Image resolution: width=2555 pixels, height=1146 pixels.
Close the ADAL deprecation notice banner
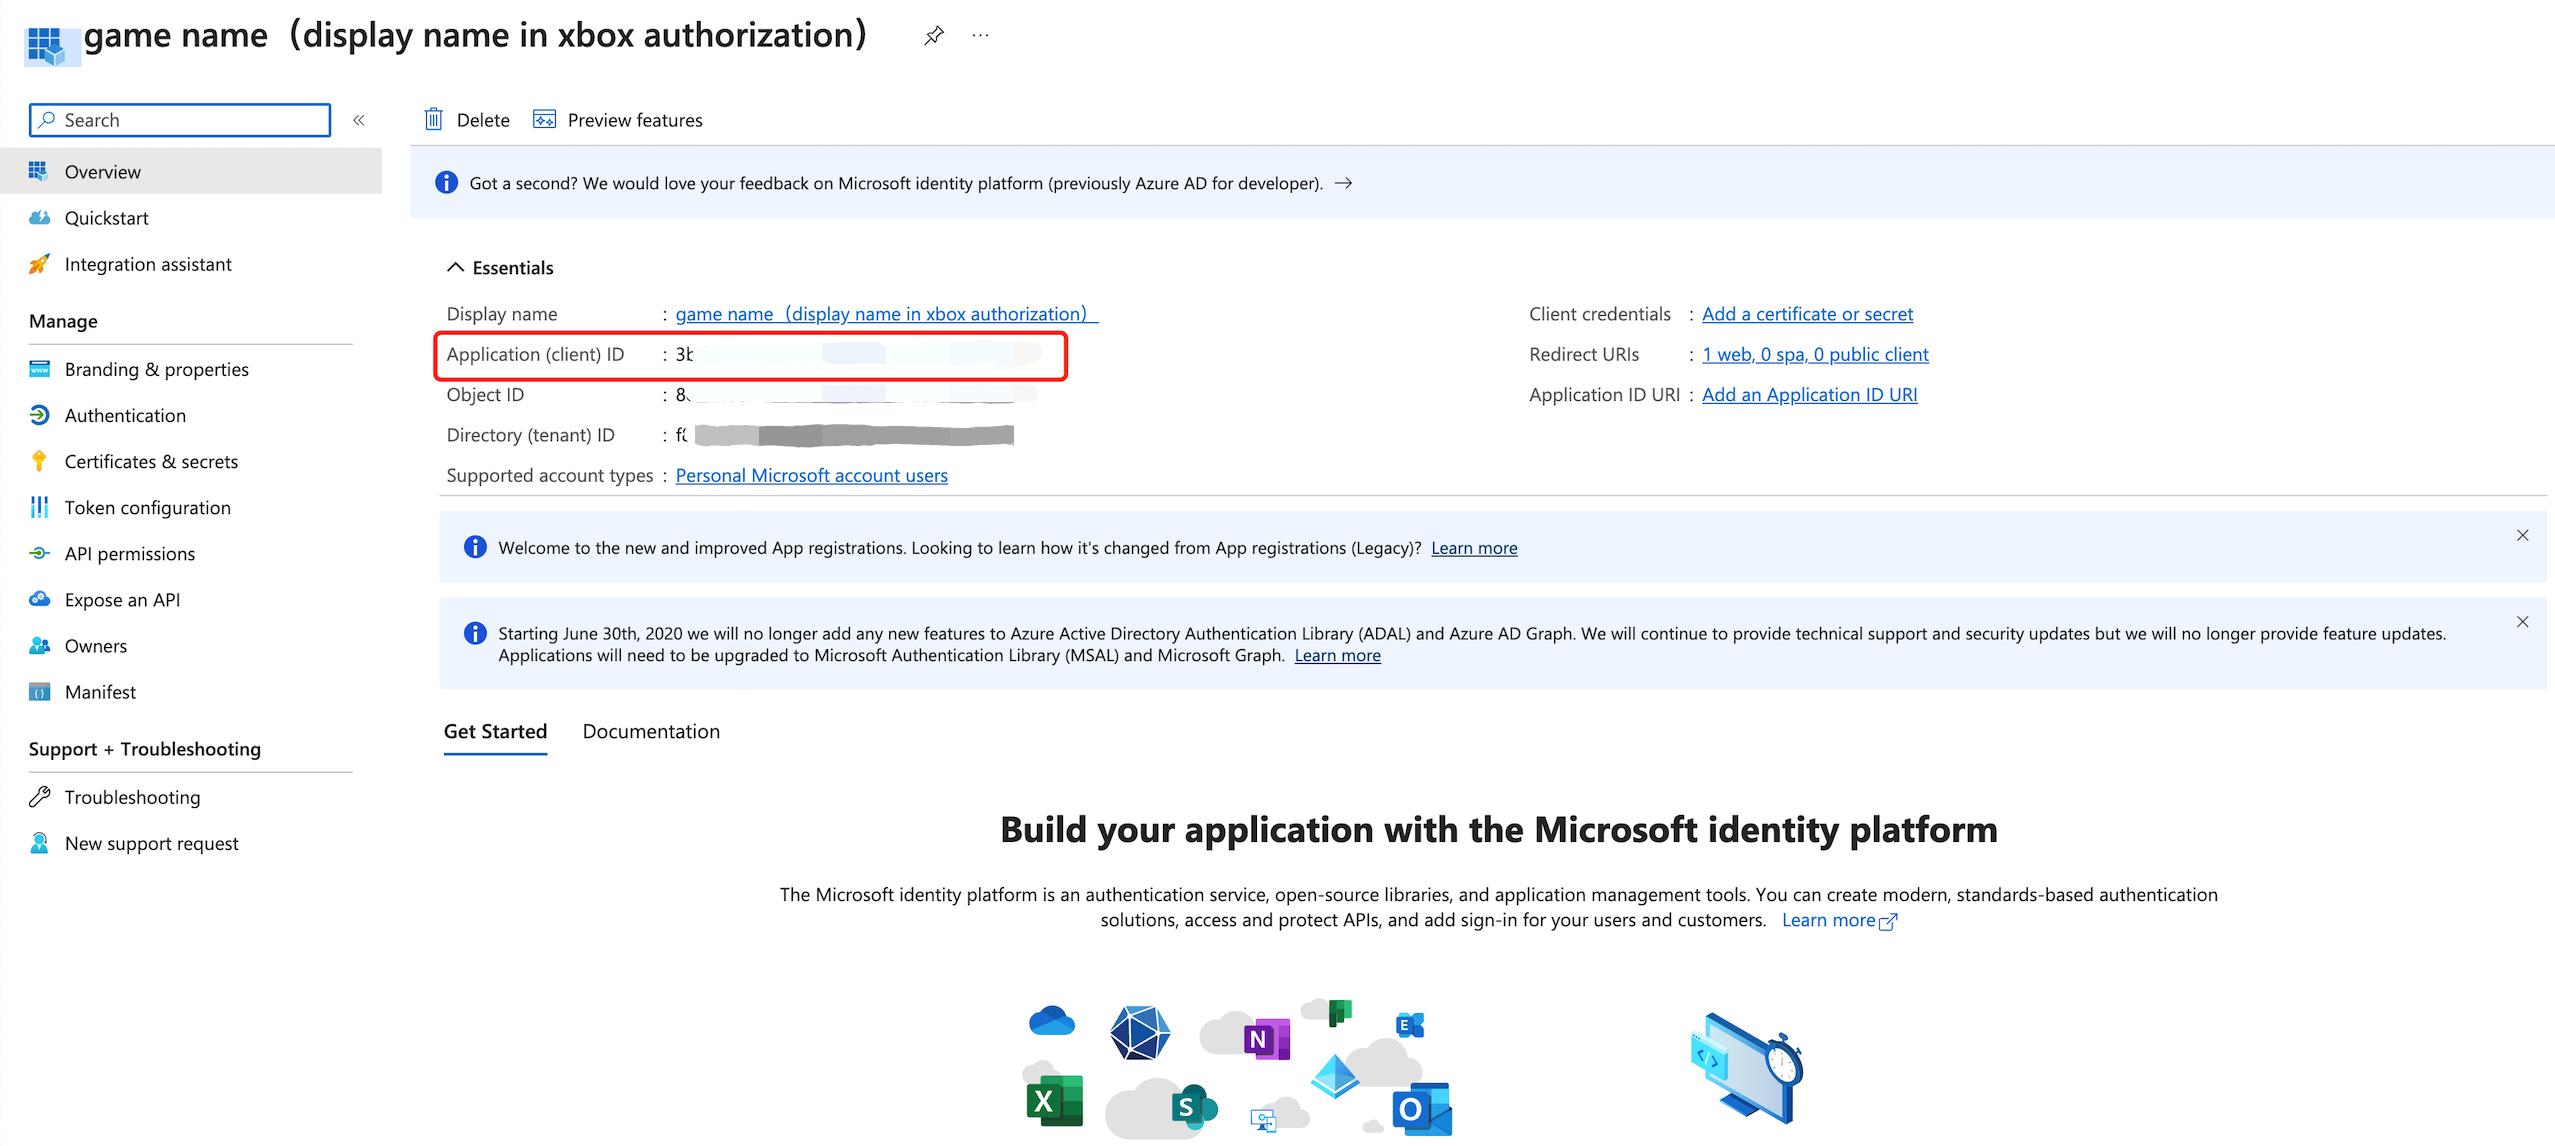pos(2522,622)
